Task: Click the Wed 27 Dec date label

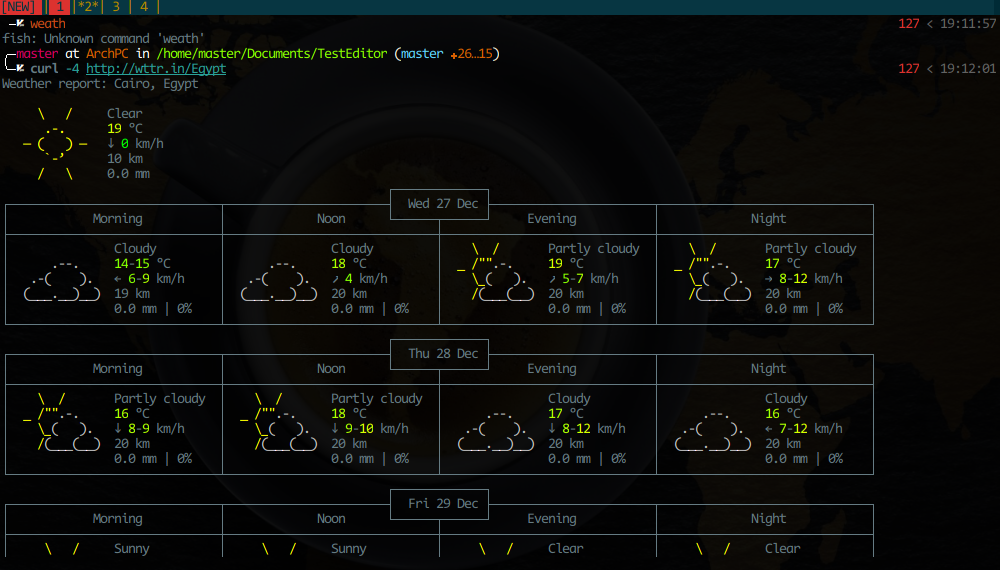Action: [442, 204]
